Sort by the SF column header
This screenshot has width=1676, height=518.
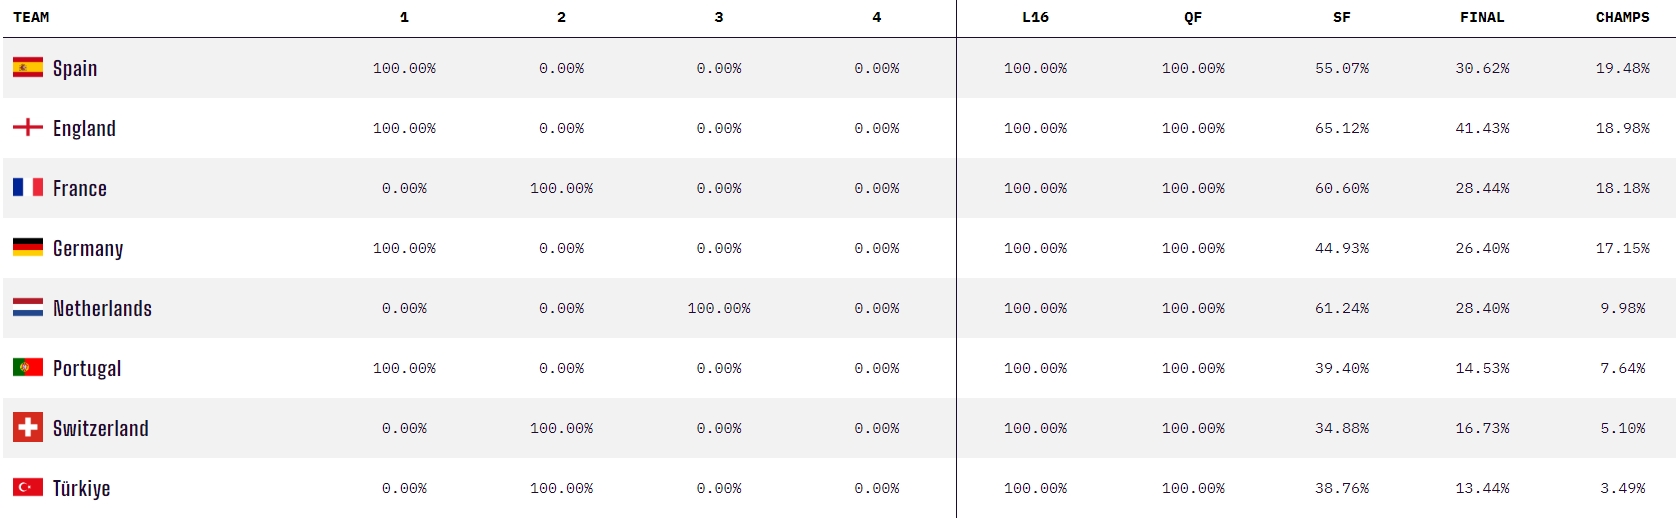click(1342, 17)
